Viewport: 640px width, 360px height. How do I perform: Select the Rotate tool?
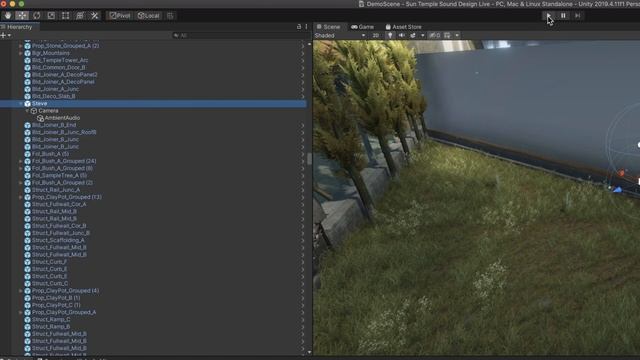click(37, 16)
